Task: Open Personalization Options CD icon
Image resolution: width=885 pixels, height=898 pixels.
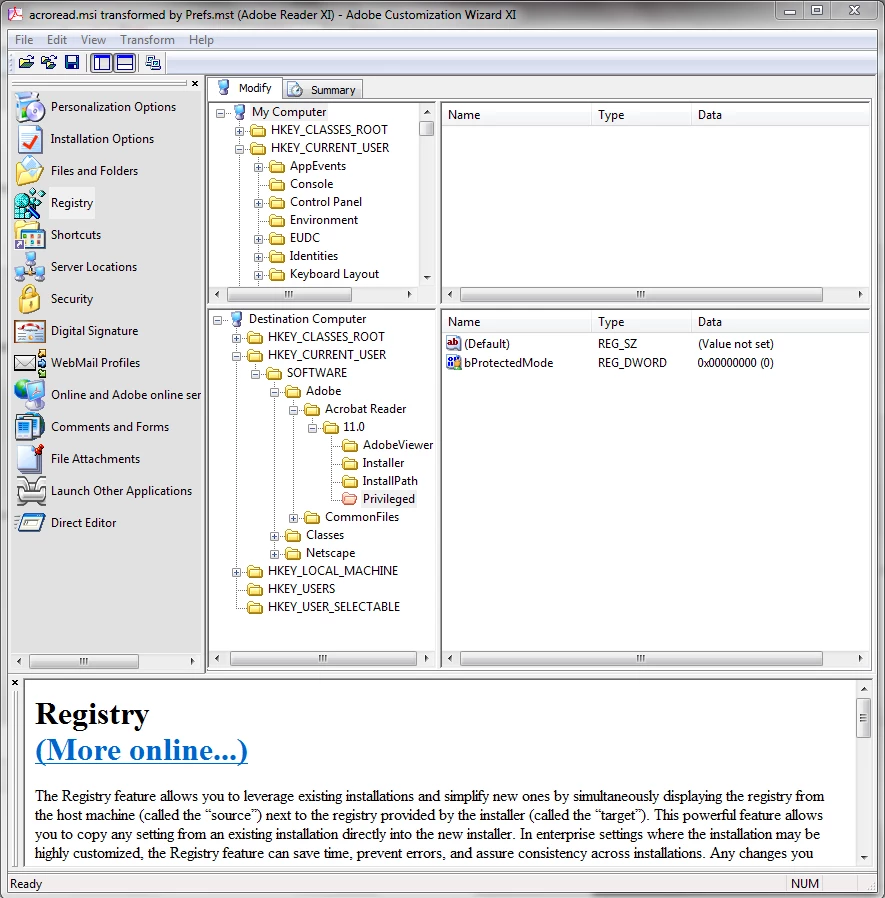Action: click(x=30, y=107)
